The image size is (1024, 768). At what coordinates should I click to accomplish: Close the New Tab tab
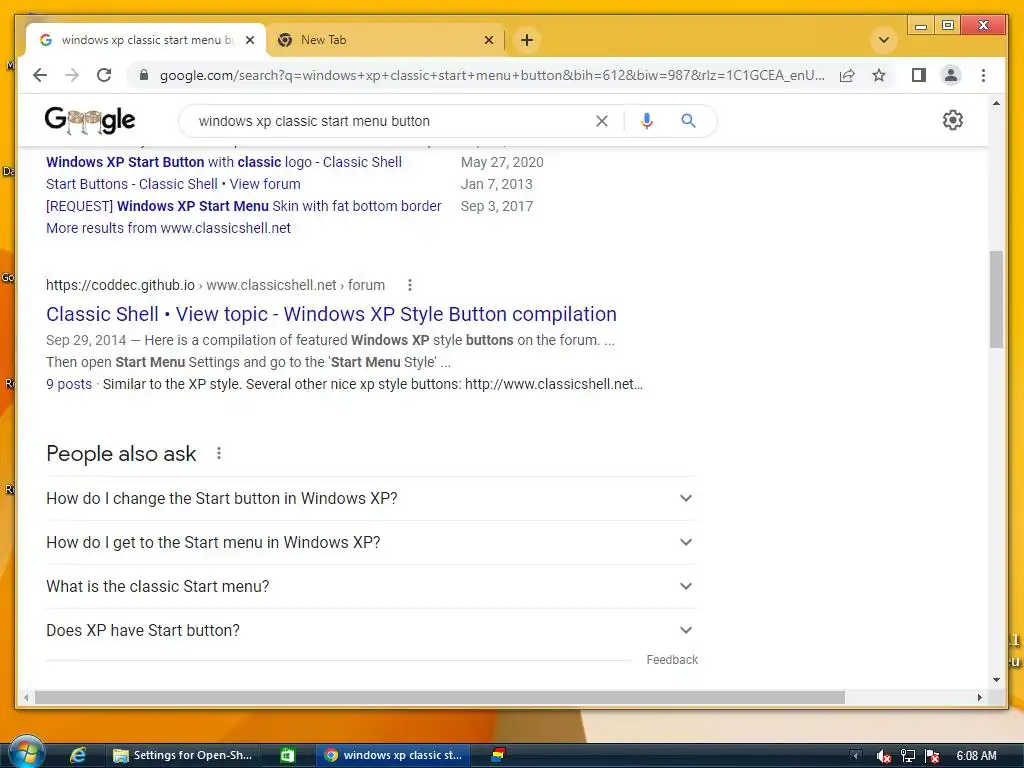pos(488,40)
